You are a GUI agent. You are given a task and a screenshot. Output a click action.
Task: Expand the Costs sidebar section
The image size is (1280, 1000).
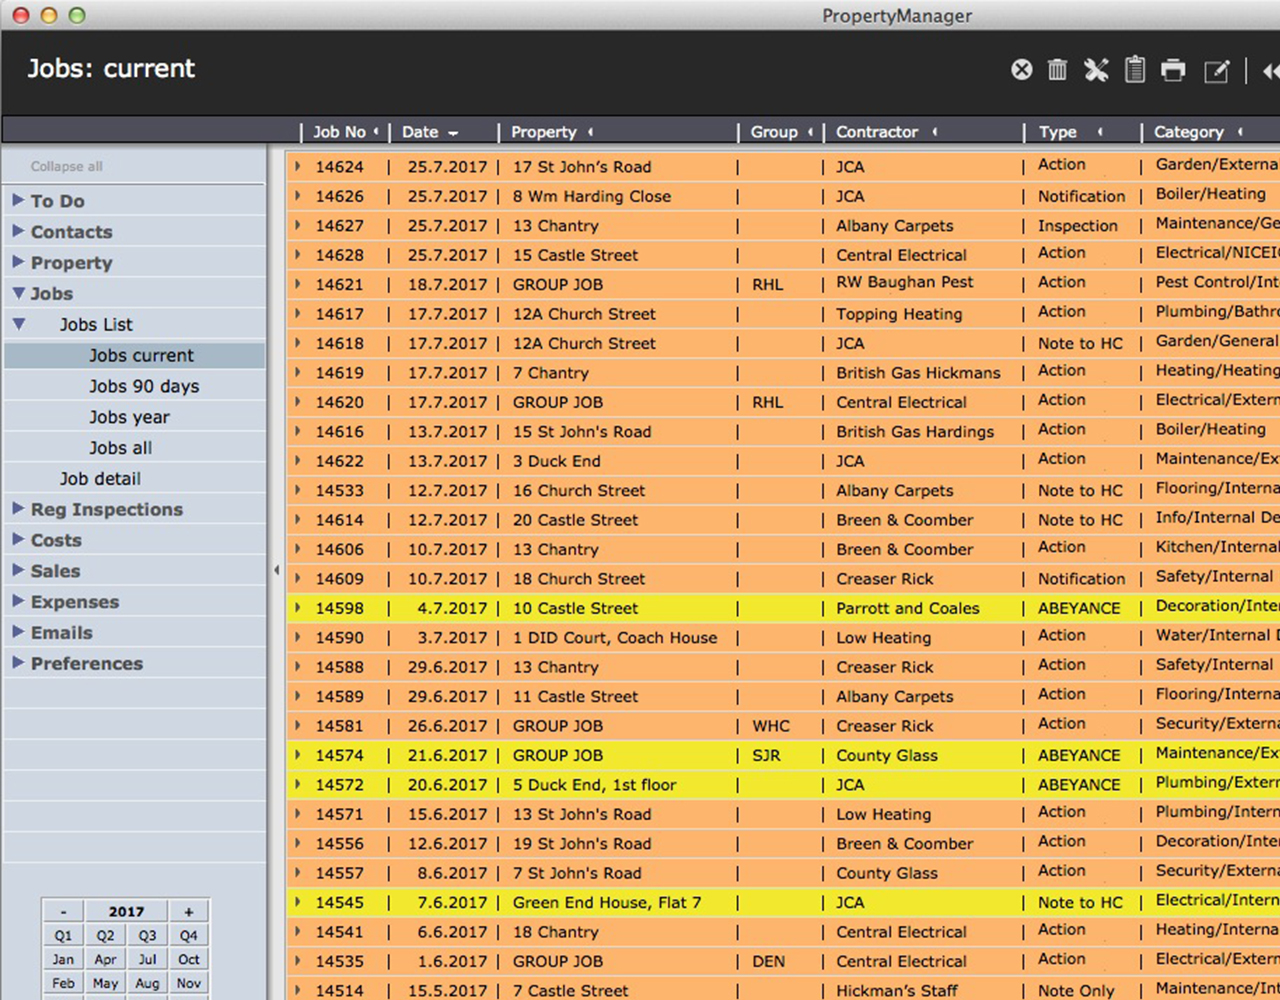(18, 540)
